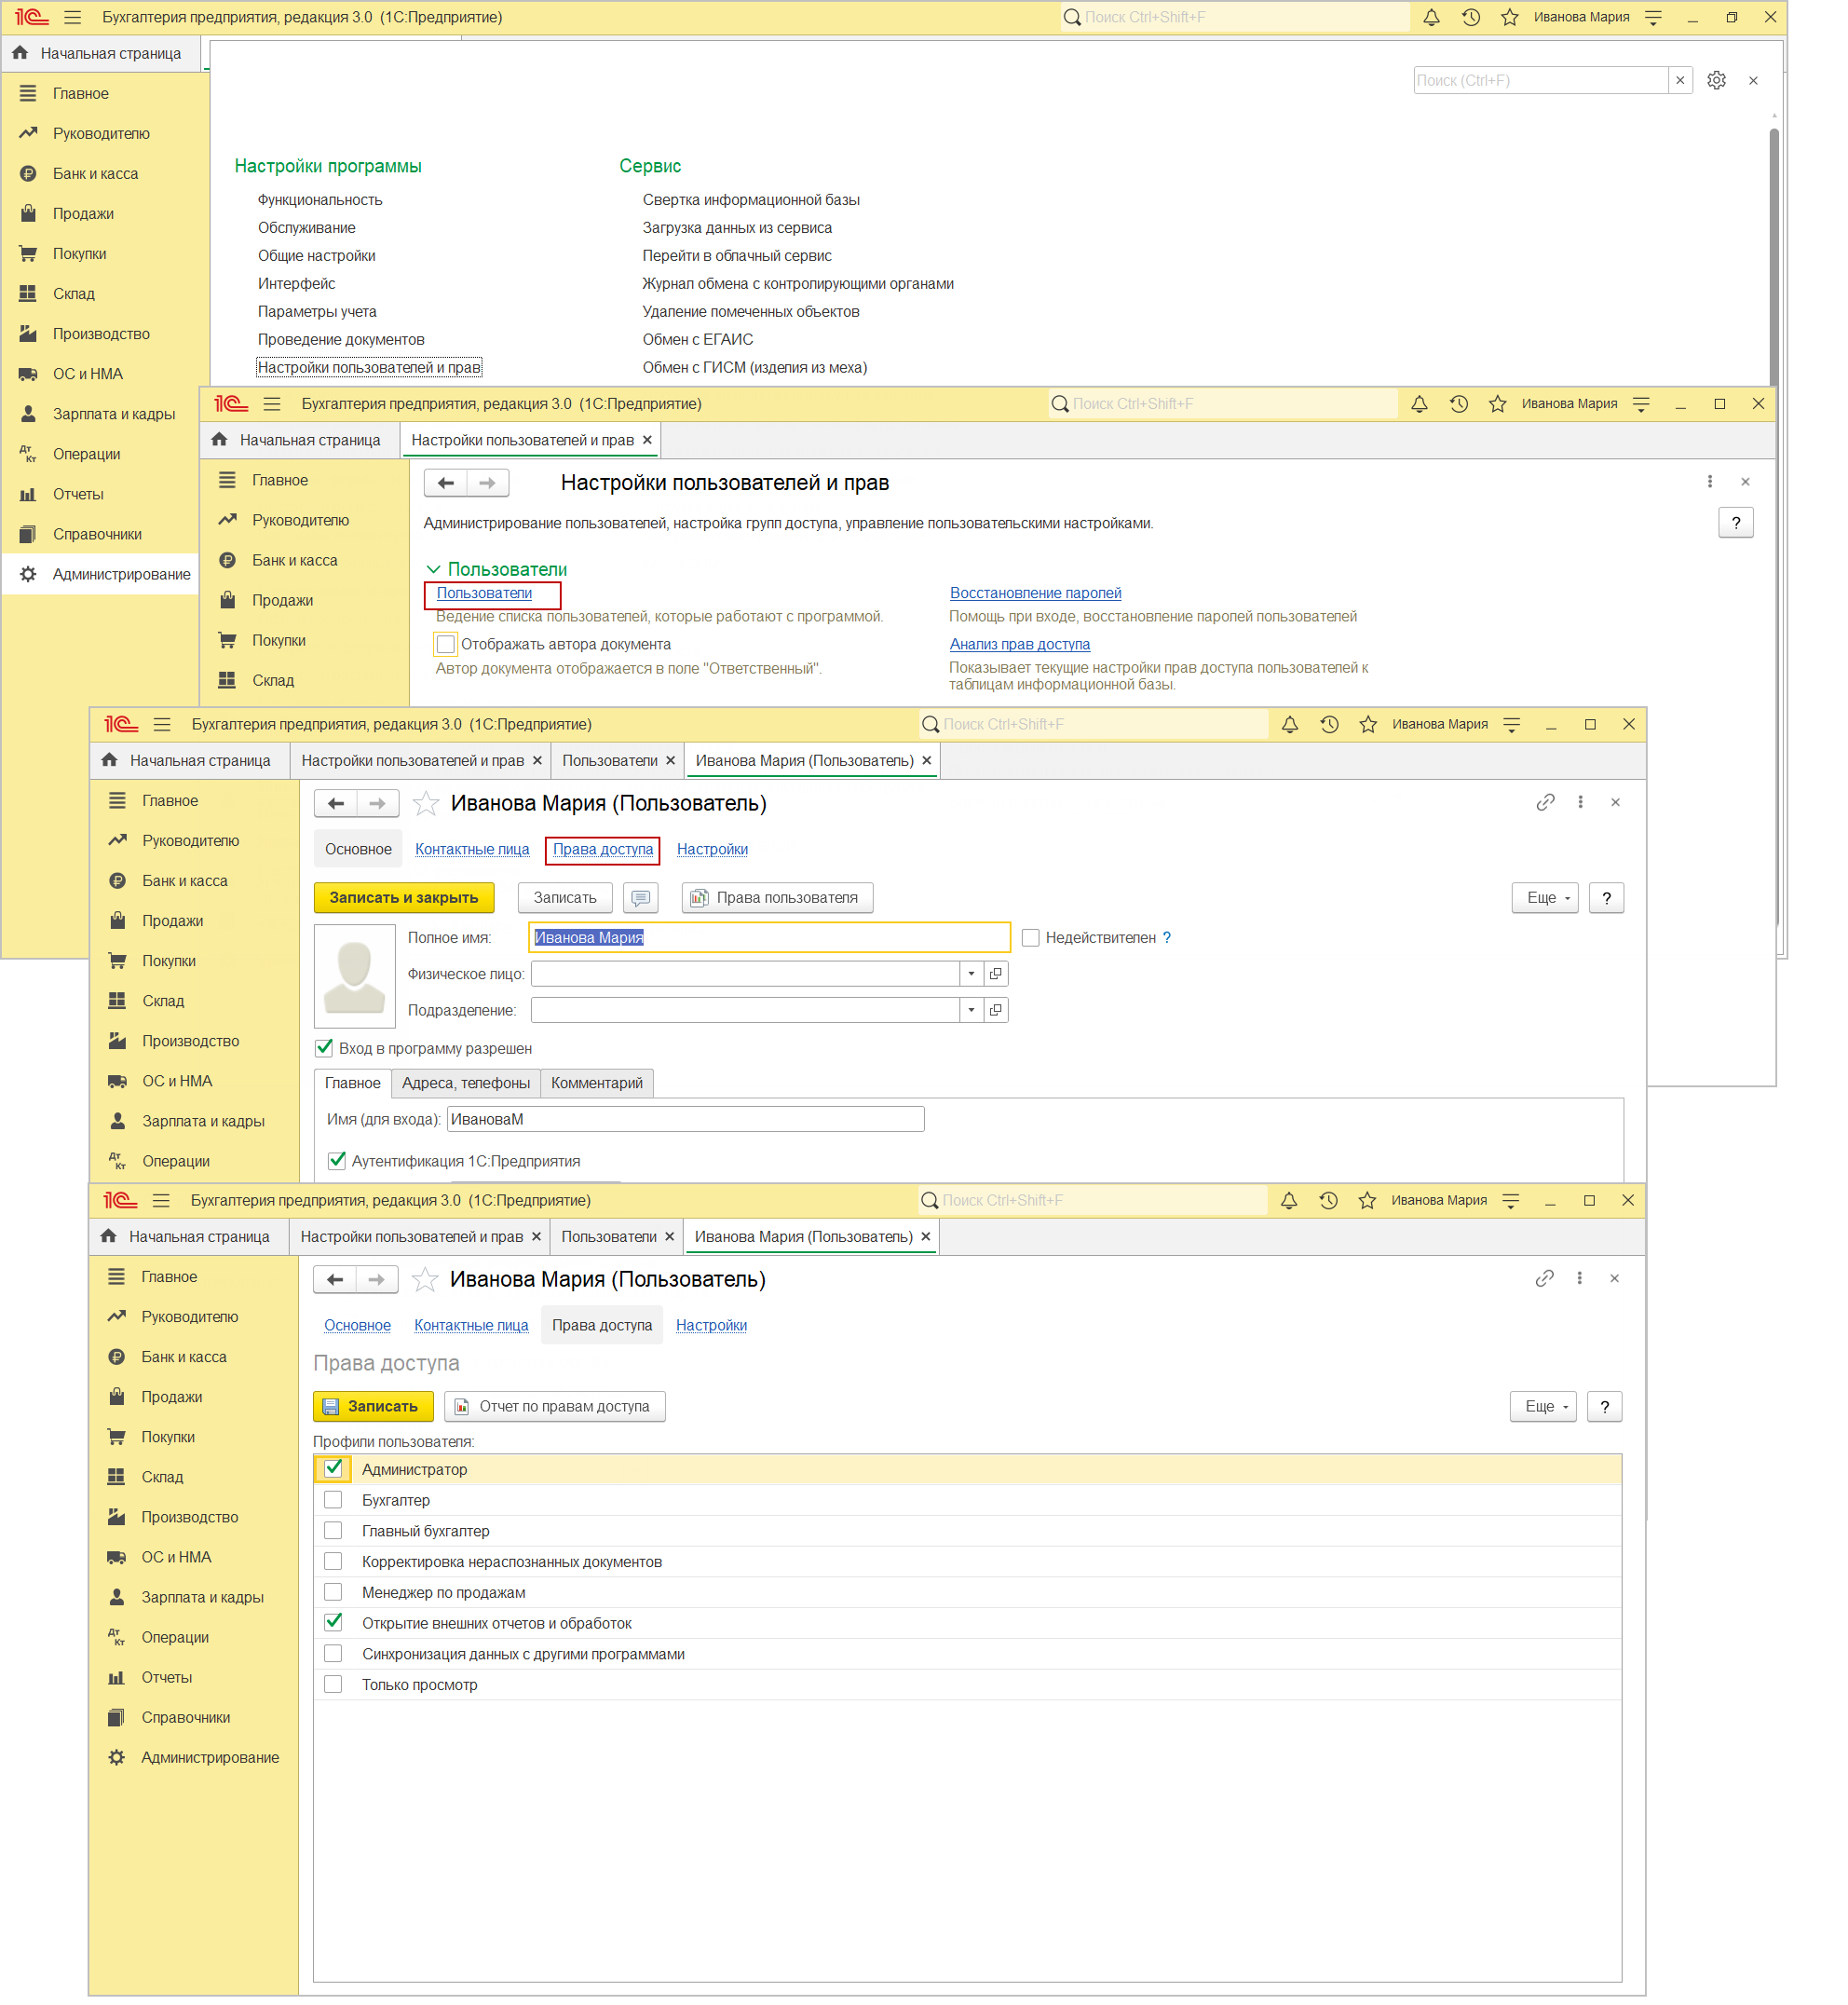Open Администрирование section in the bottom sidebar
The image size is (1848, 2005).
[209, 1757]
